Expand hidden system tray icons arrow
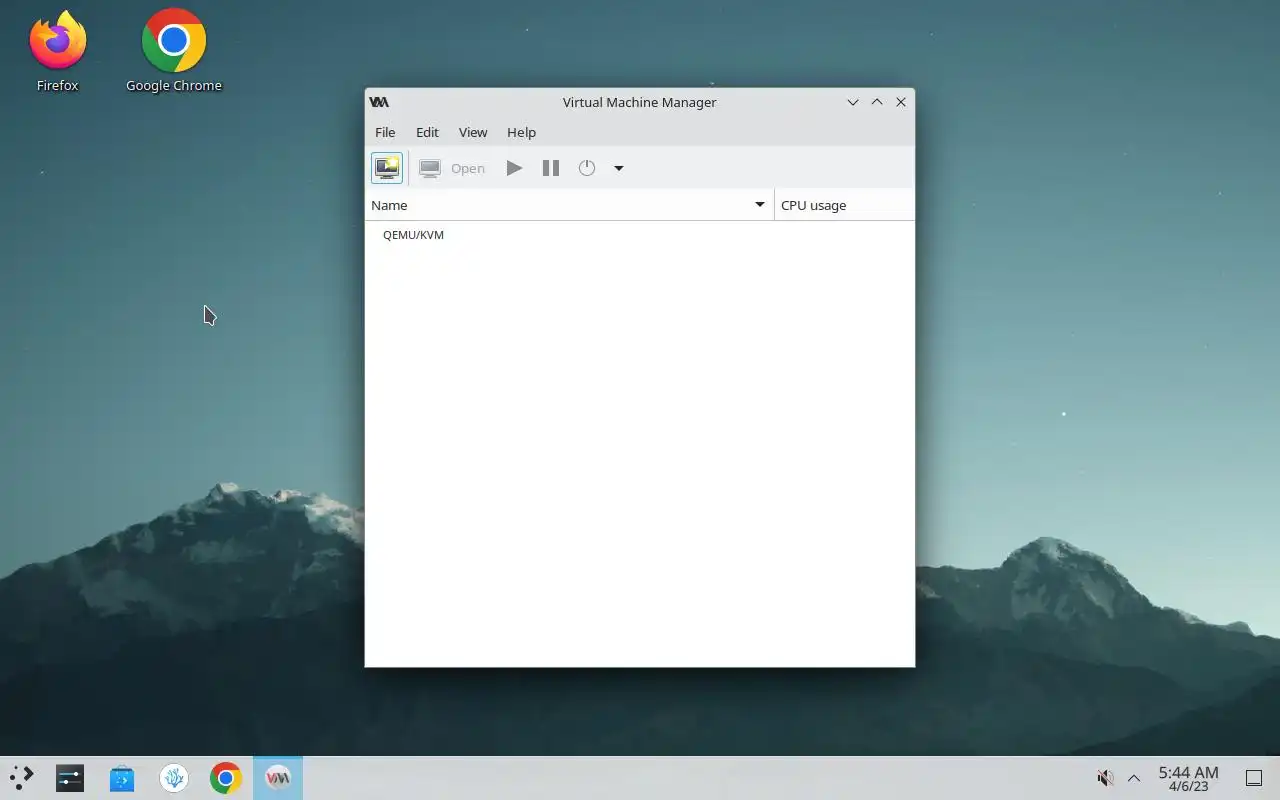The image size is (1280, 800). click(x=1134, y=778)
